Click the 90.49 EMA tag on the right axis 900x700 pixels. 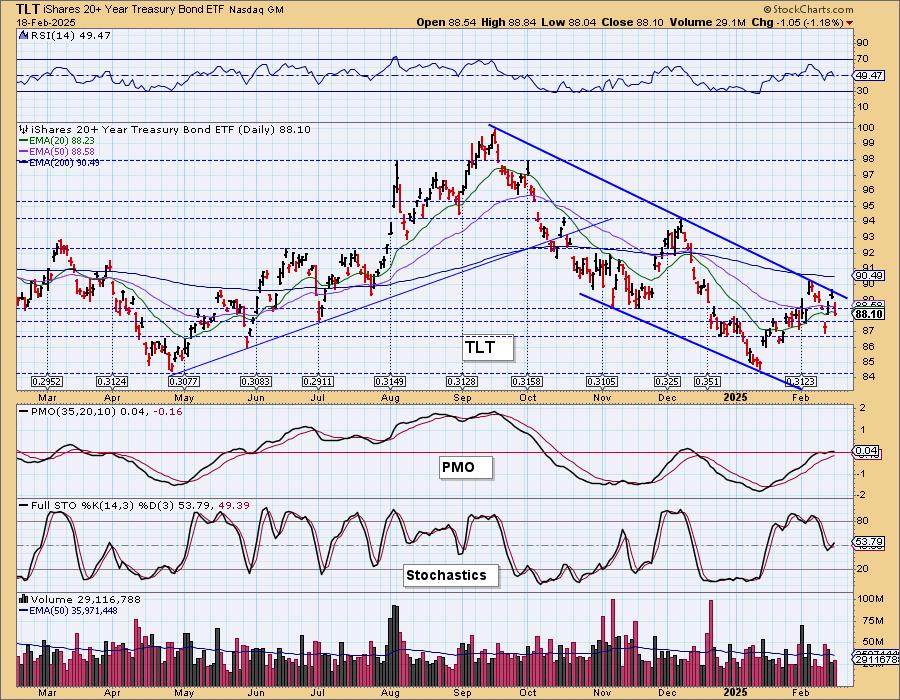pyautogui.click(x=869, y=276)
